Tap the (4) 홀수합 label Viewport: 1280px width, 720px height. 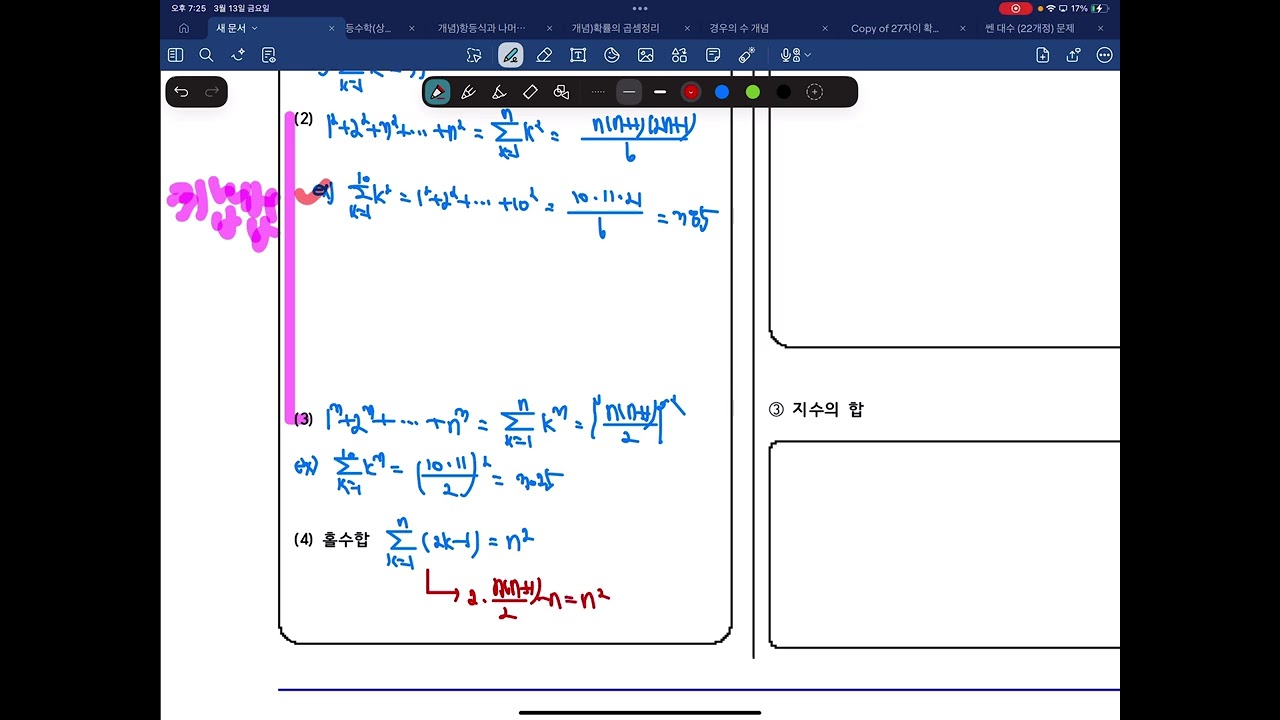(x=331, y=539)
